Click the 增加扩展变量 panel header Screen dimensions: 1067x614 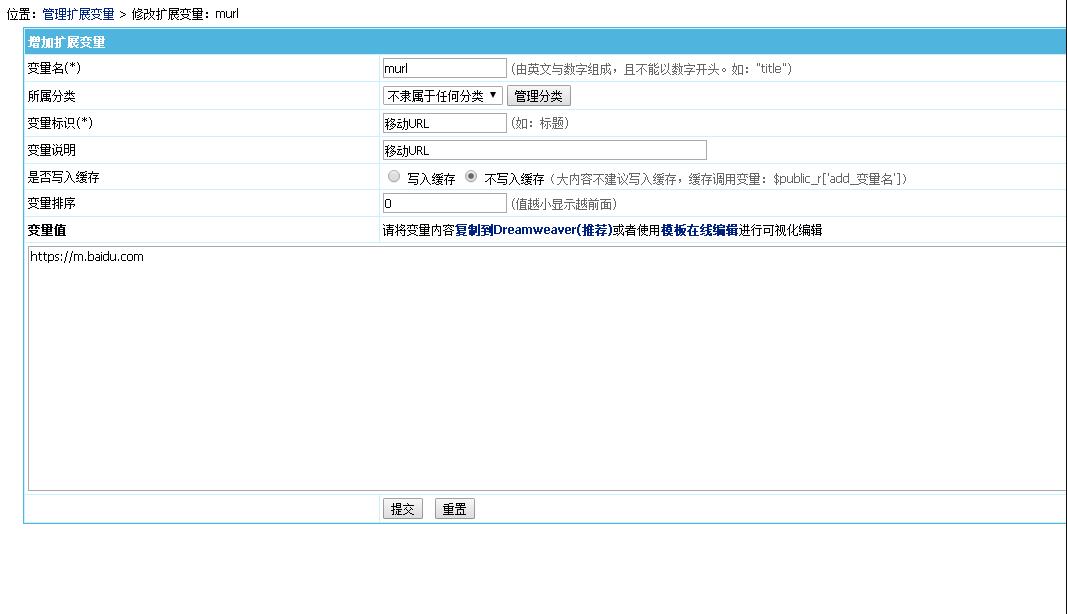[x=65, y=42]
